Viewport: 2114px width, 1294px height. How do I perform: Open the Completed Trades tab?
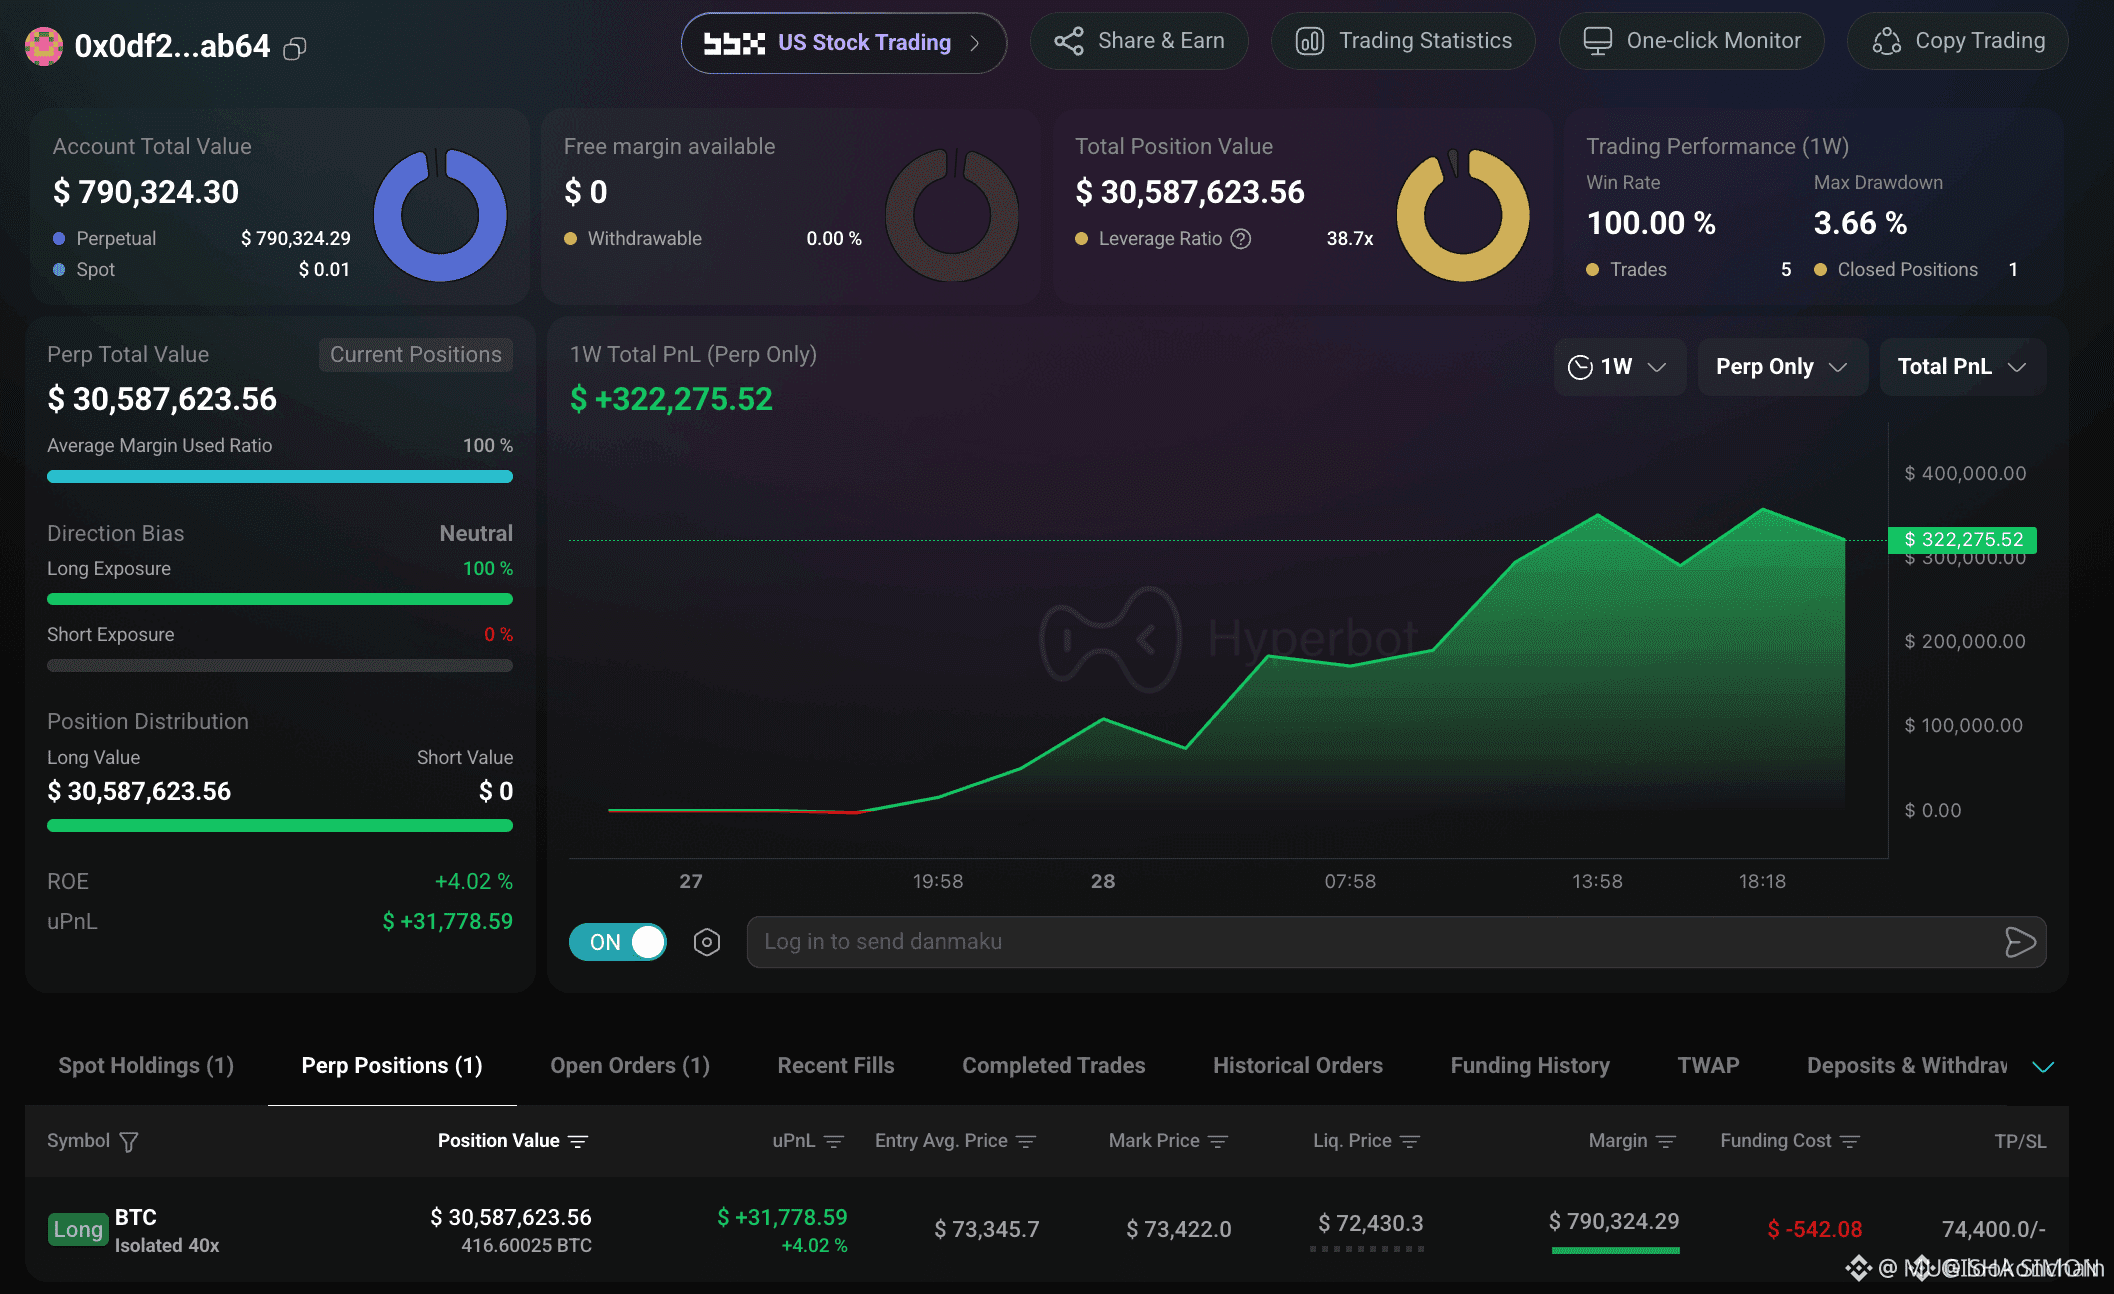(x=1054, y=1066)
